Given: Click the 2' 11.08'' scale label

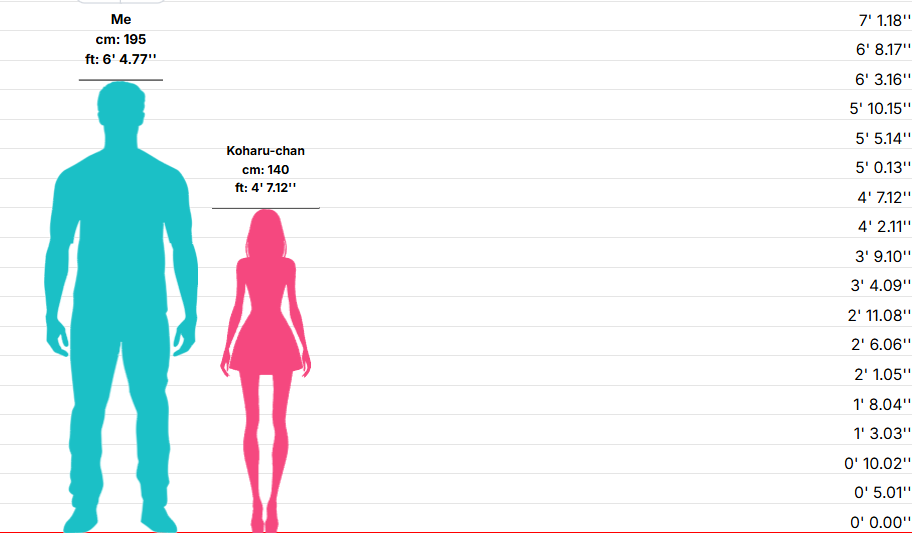Looking at the screenshot, I should coord(879,315).
